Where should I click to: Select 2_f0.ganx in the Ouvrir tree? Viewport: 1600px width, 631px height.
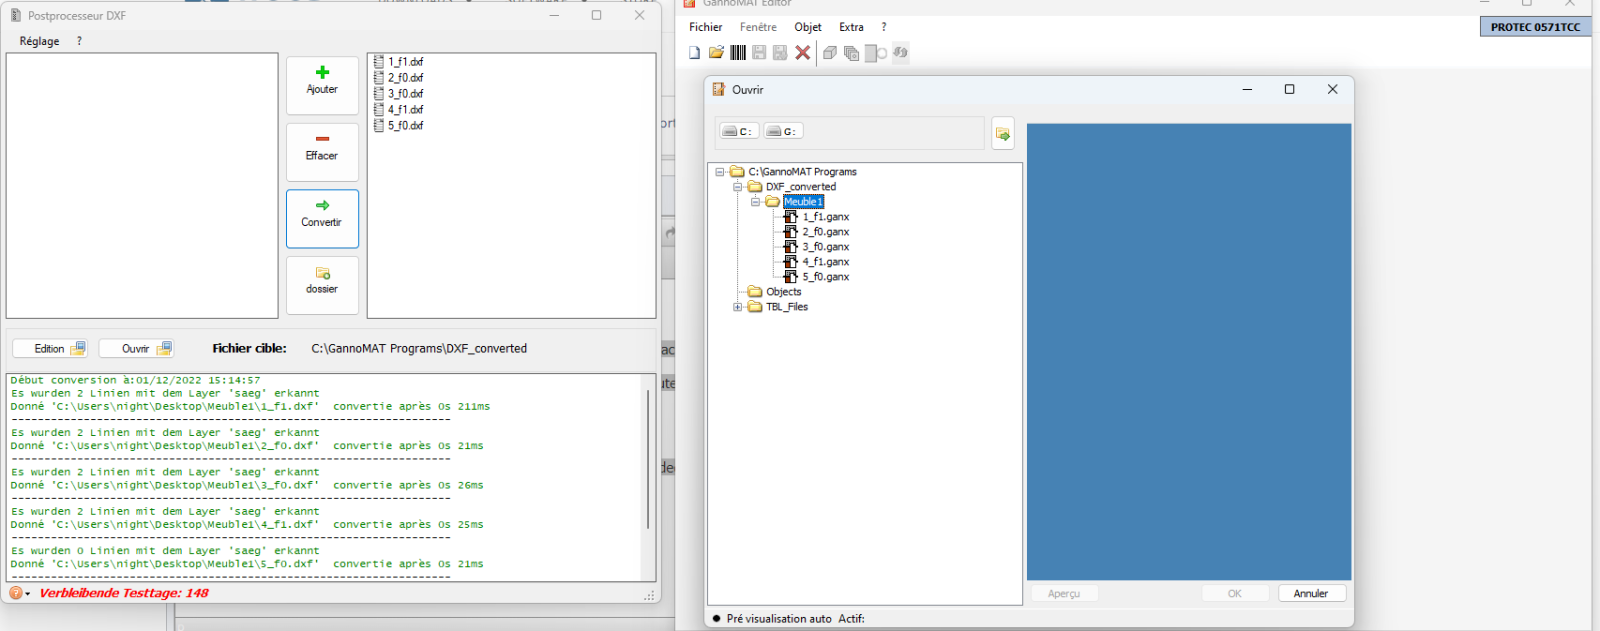pos(825,232)
